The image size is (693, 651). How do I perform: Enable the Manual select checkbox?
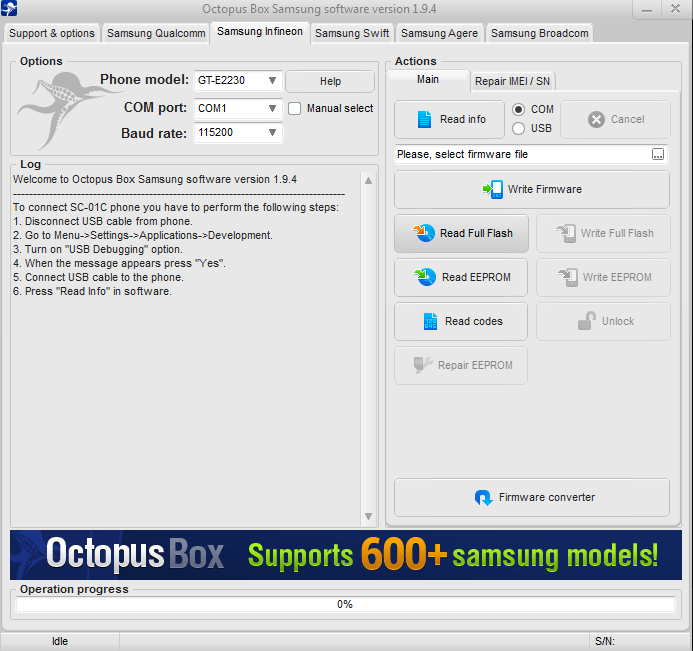(x=294, y=108)
